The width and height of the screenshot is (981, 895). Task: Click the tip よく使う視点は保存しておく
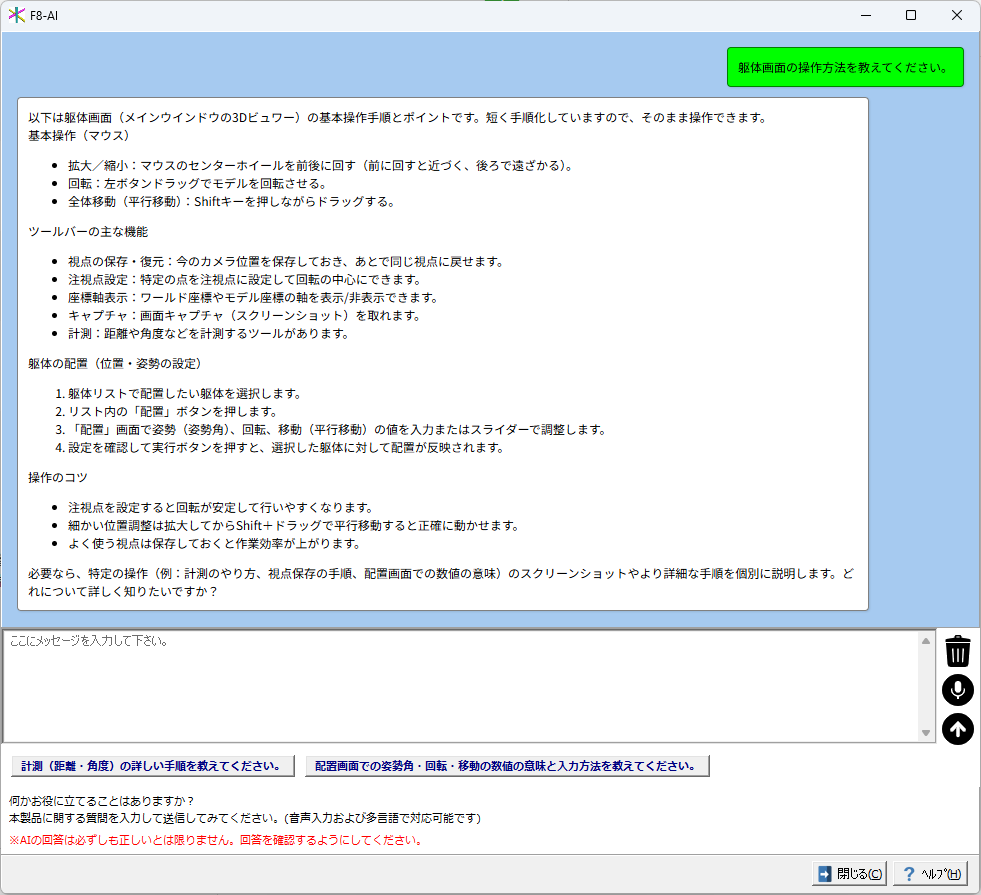coord(215,544)
